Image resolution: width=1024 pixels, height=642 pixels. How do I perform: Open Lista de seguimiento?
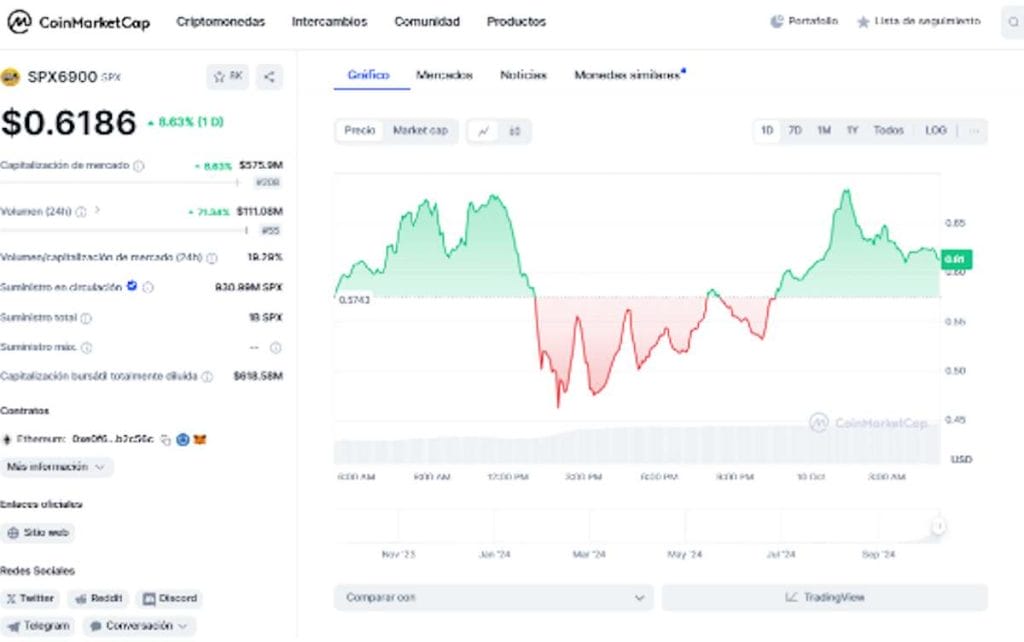coord(919,22)
